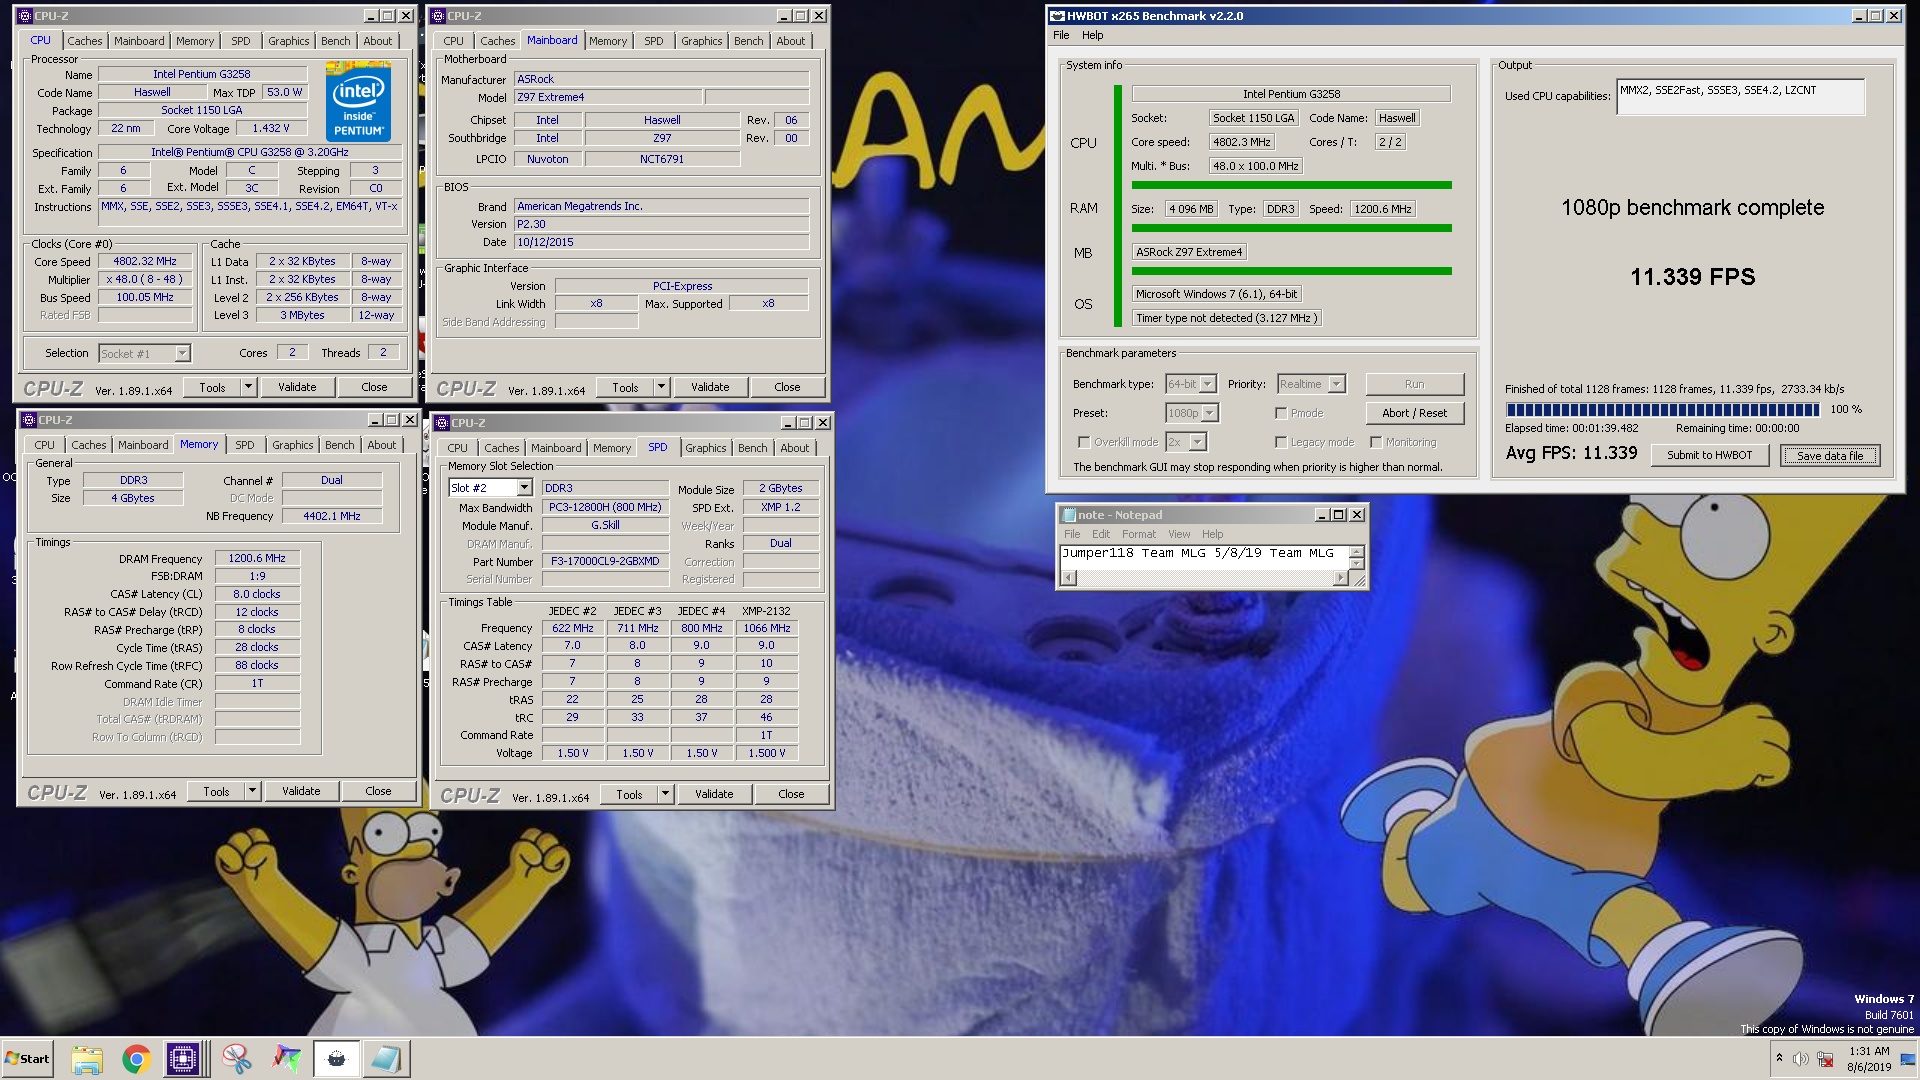Expand Tools arrow in CPU-Z Memory window

click(x=252, y=791)
